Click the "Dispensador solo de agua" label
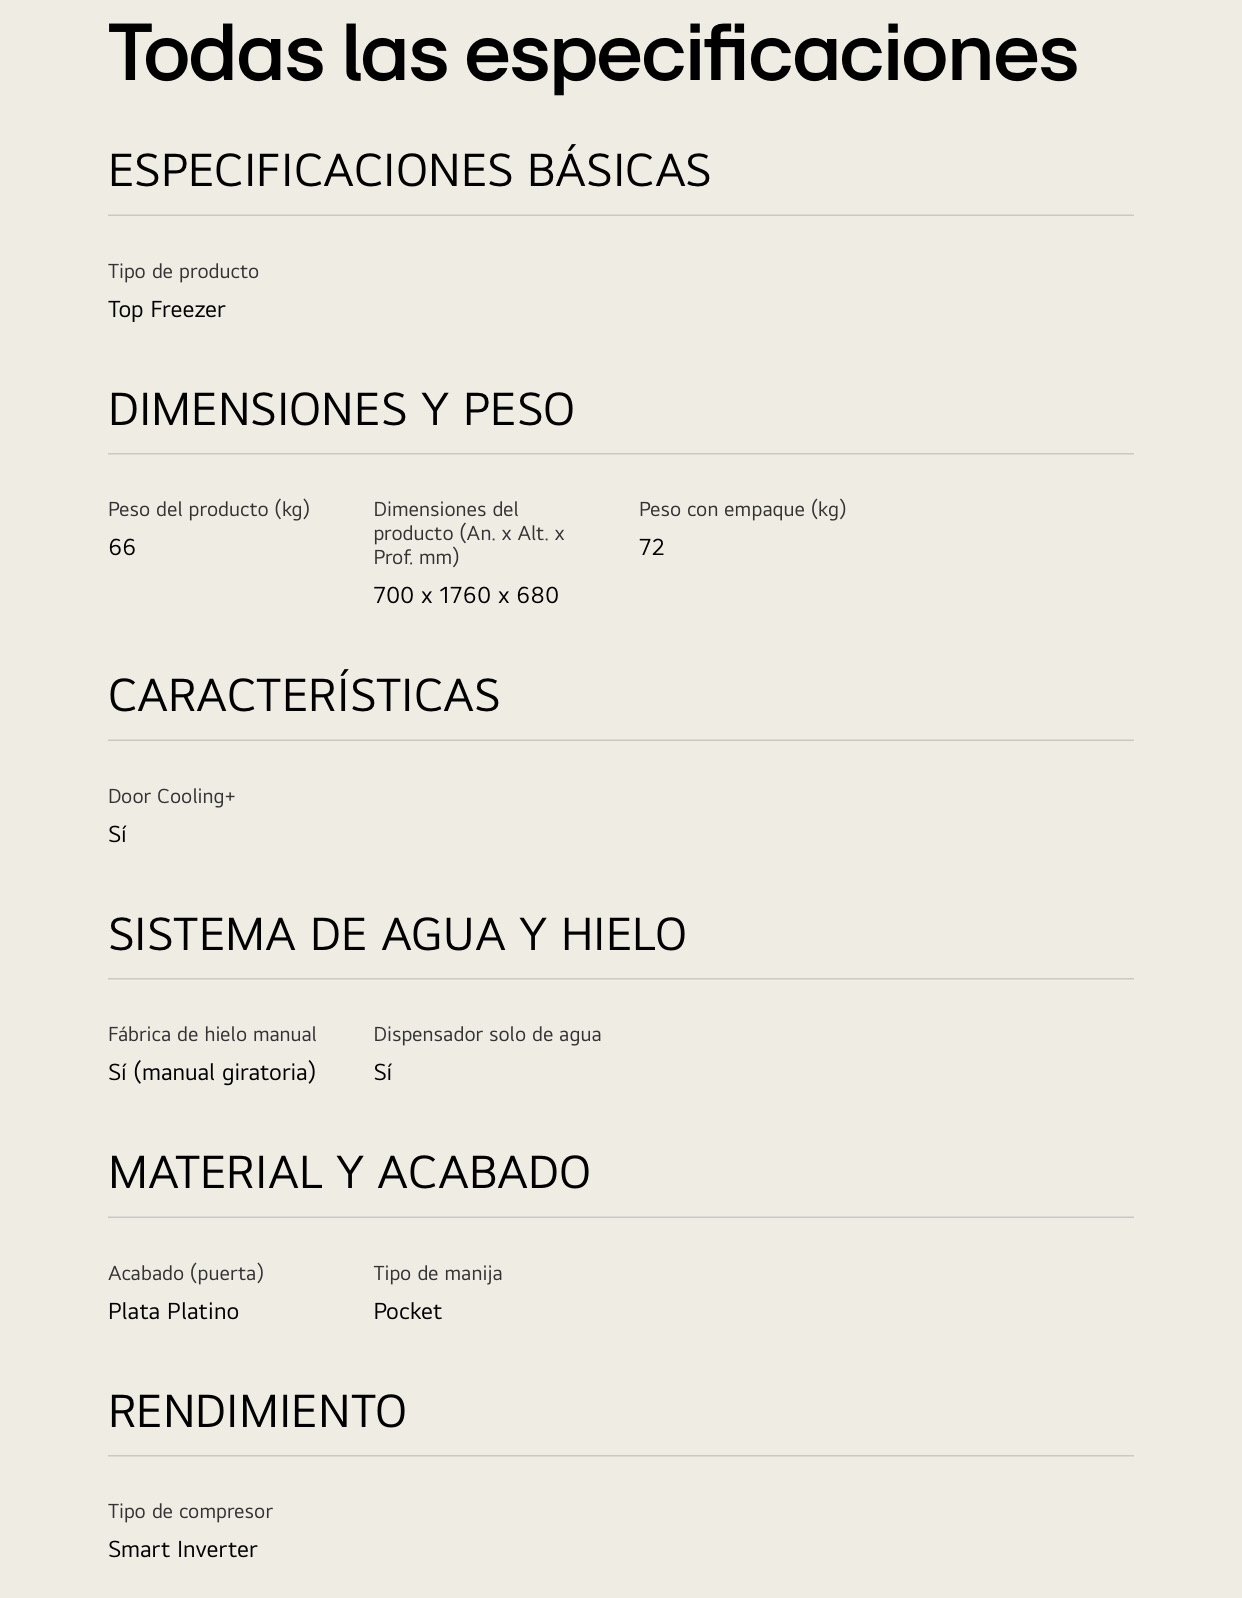Screen dimensions: 1242x1598 click(487, 1034)
